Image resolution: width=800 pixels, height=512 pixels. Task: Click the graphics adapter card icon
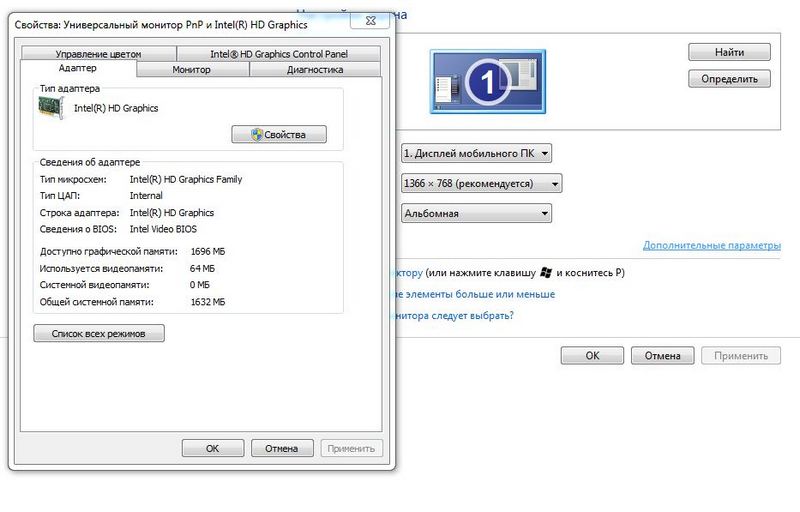coord(51,108)
